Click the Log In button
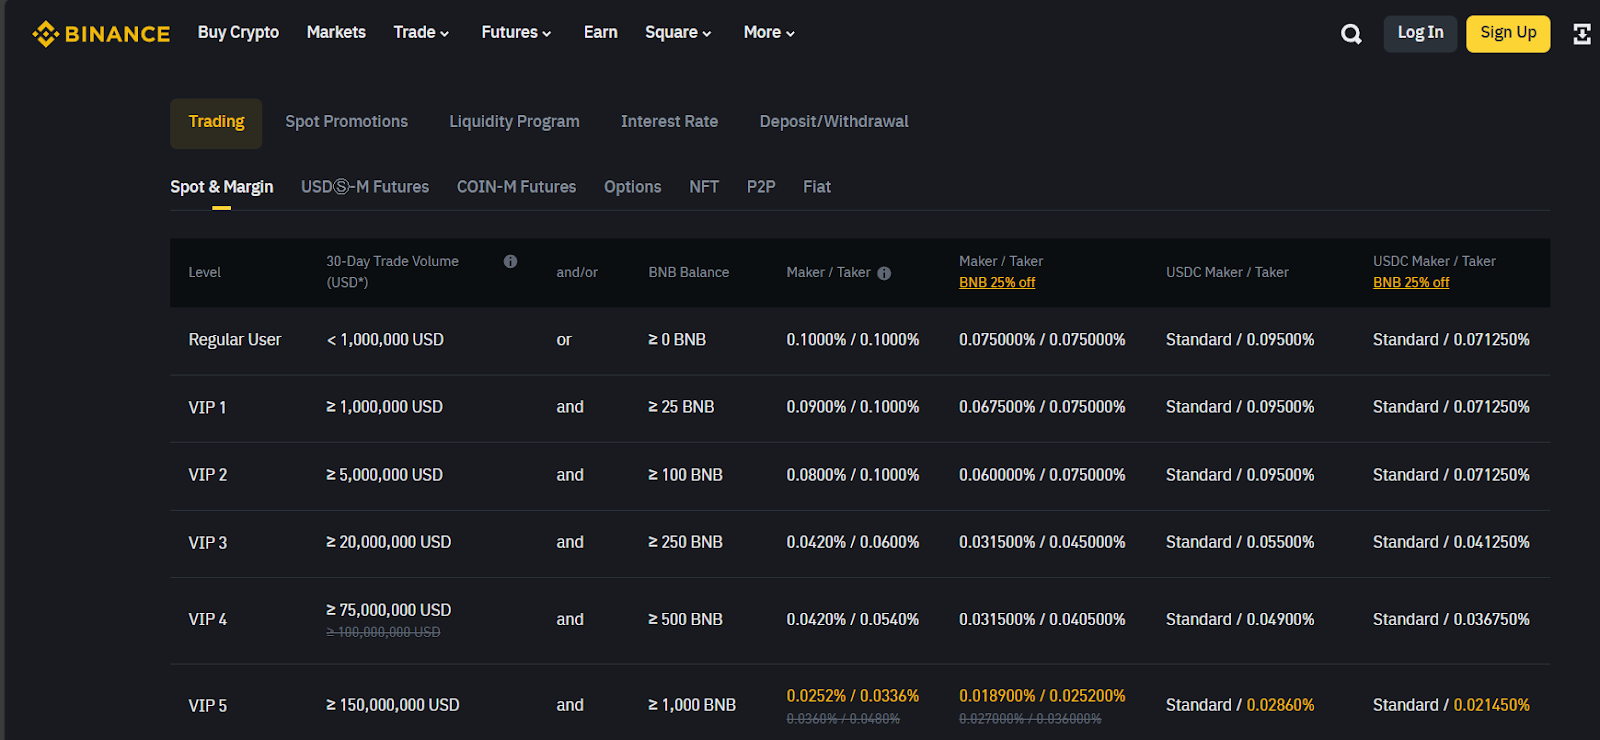The image size is (1600, 740). pyautogui.click(x=1420, y=33)
